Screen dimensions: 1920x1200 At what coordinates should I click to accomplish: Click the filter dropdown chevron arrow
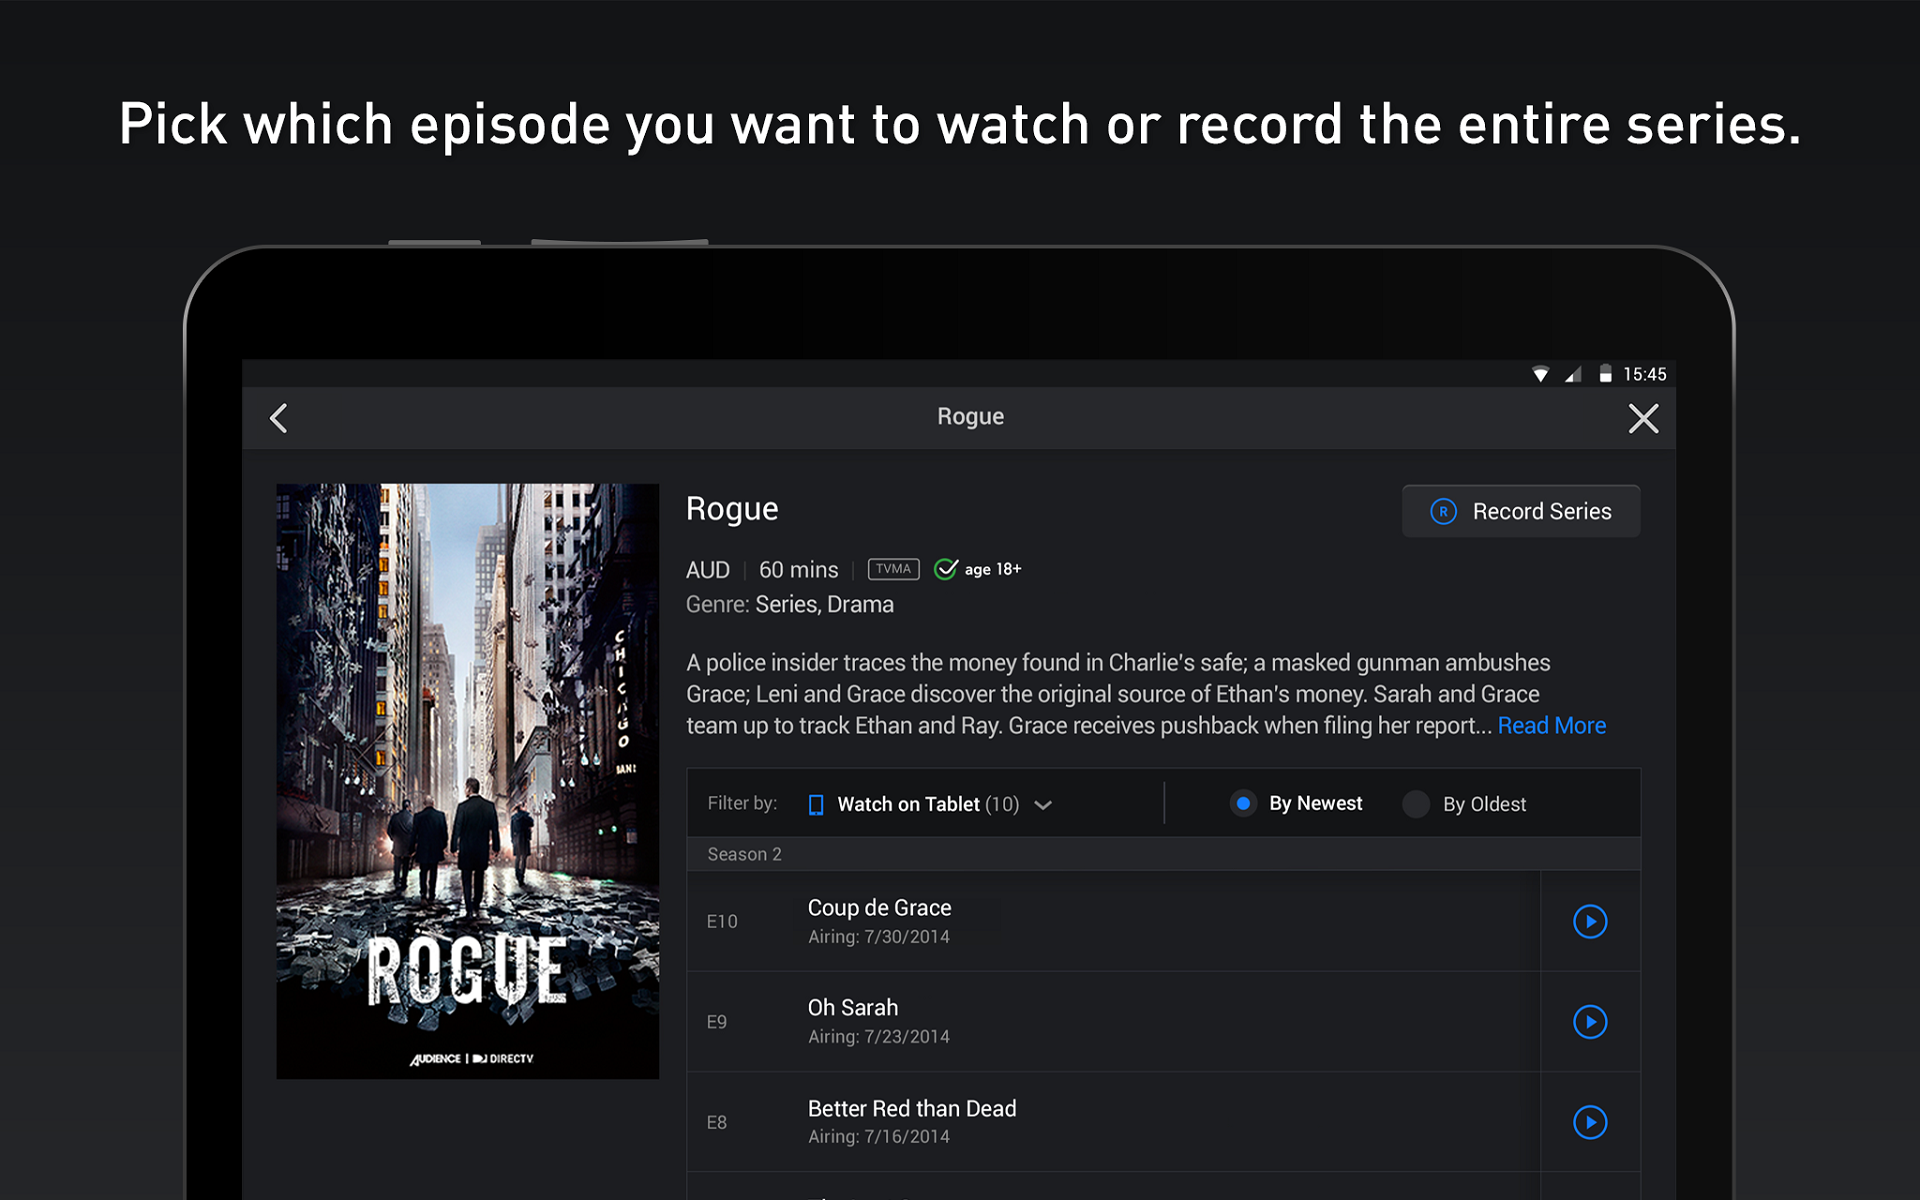pos(1043,805)
